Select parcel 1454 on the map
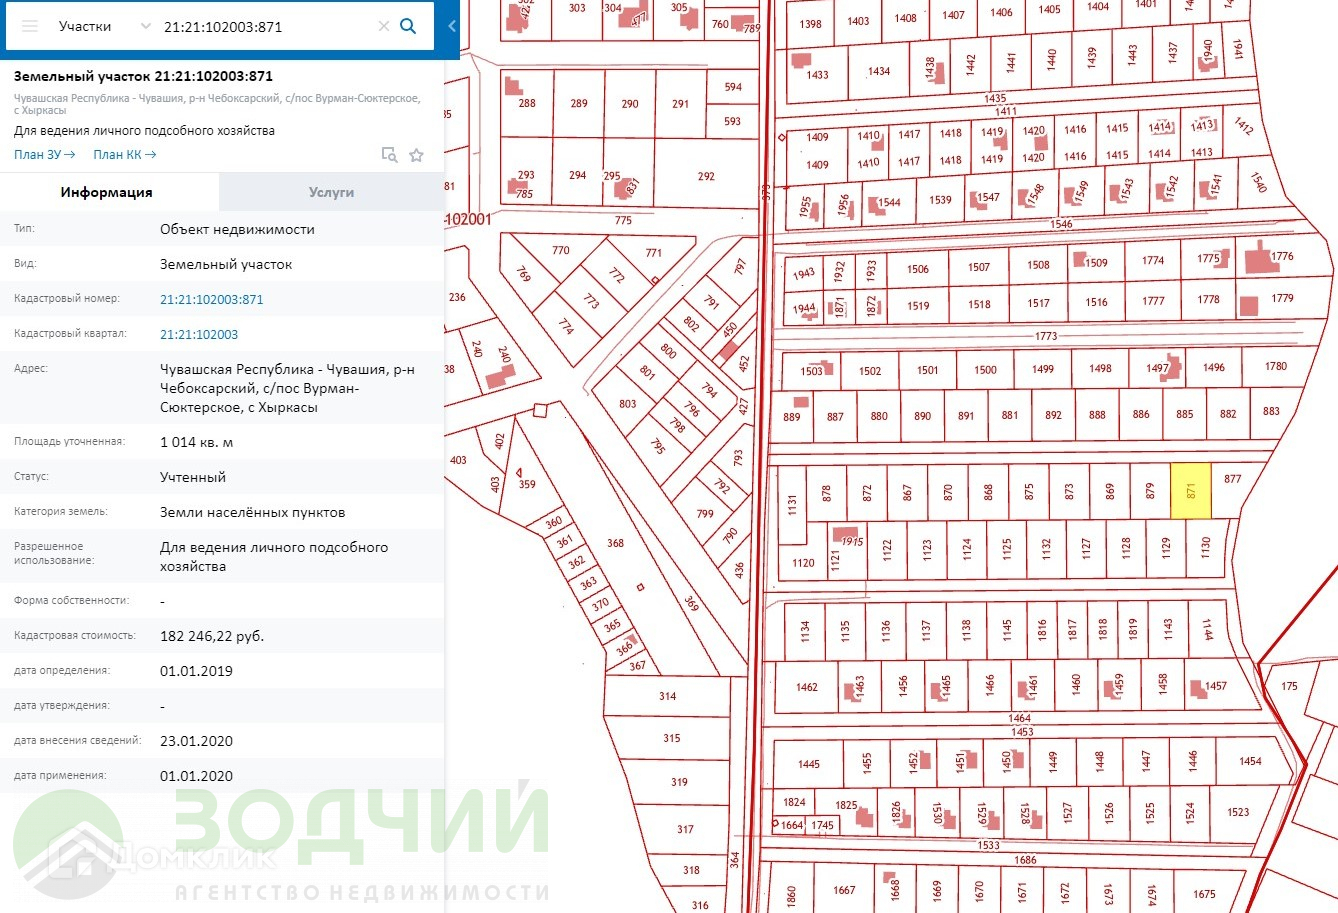The width and height of the screenshot is (1338, 913). 1250,761
